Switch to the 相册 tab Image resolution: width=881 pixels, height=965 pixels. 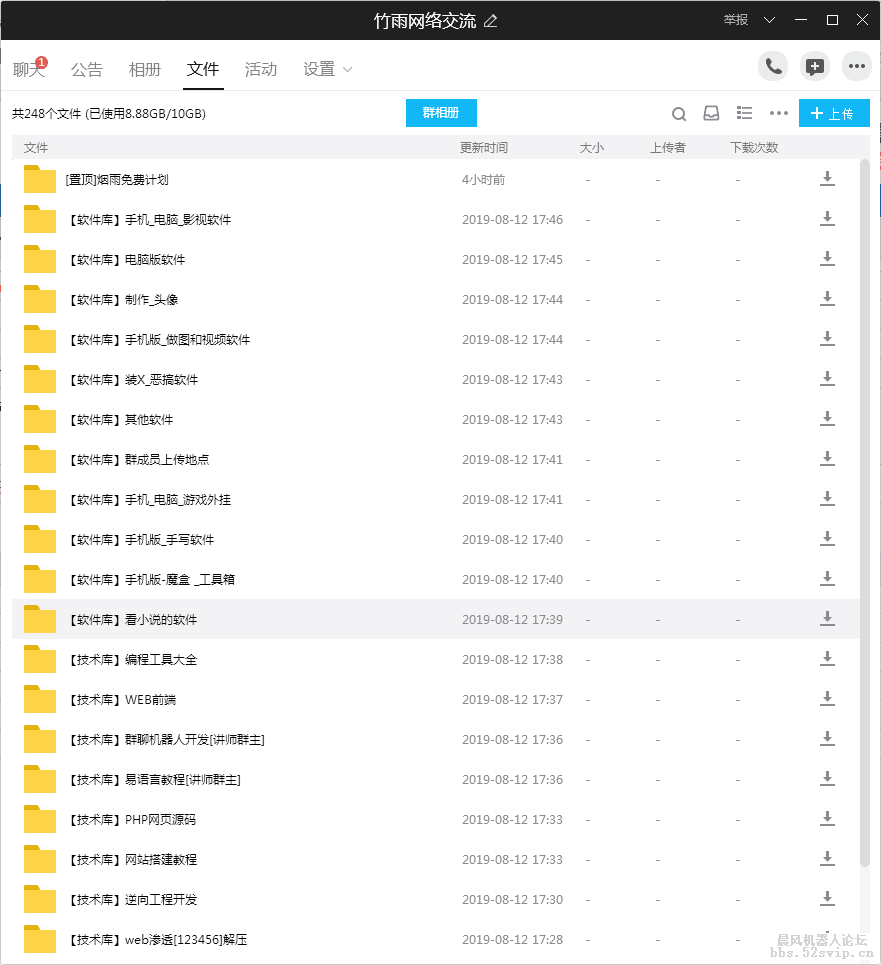[145, 69]
